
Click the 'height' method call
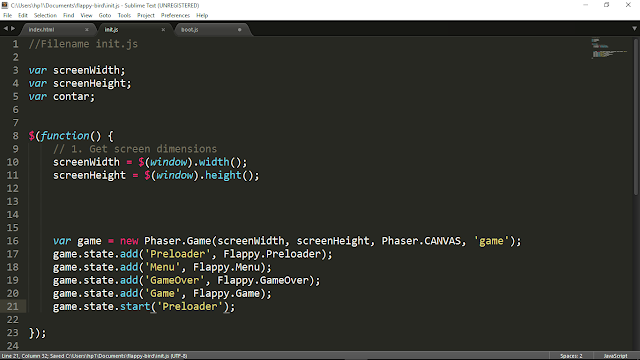point(223,175)
